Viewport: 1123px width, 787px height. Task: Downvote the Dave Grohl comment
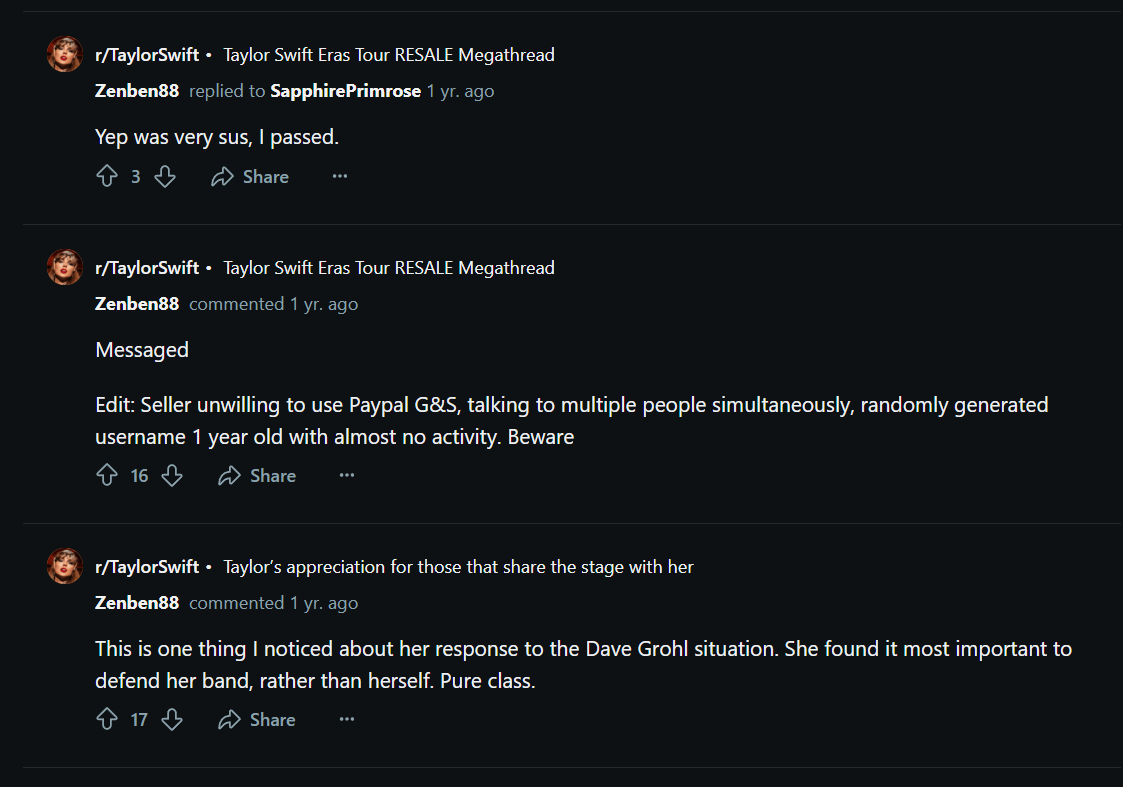click(x=172, y=720)
